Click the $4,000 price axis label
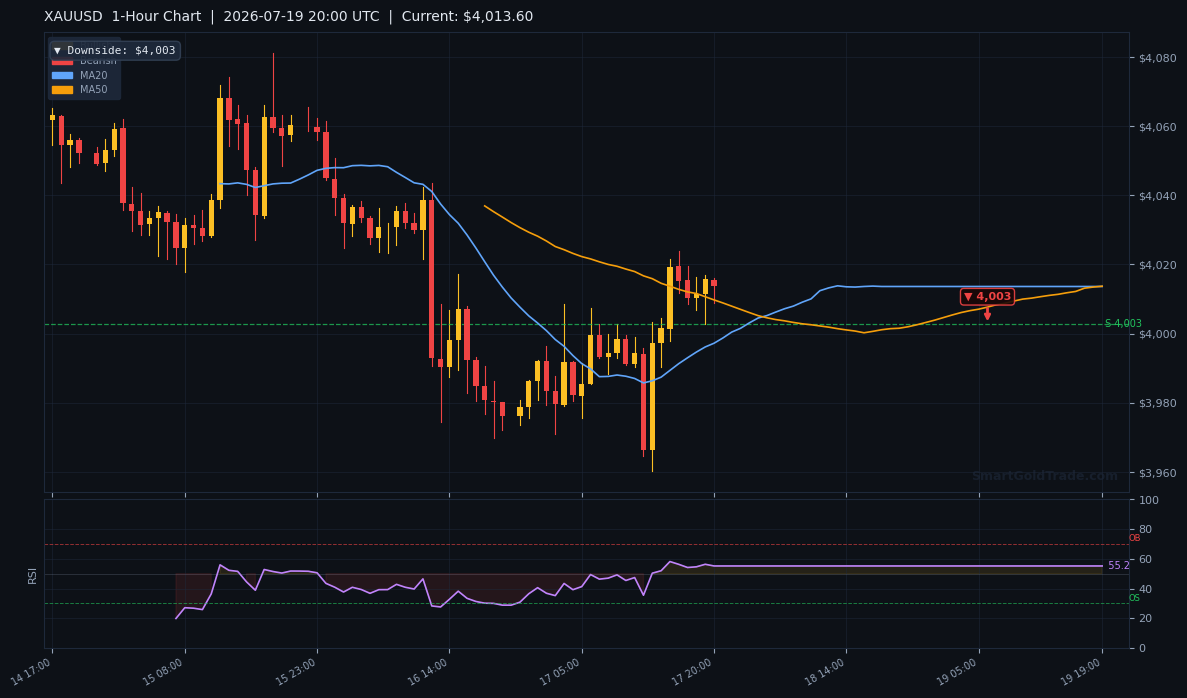Viewport: 1187px width, 698px height. 1157,335
